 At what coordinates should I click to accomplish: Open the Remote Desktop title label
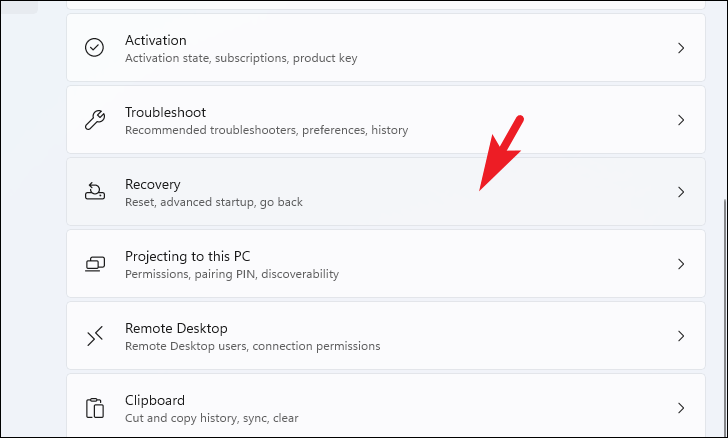pos(176,328)
